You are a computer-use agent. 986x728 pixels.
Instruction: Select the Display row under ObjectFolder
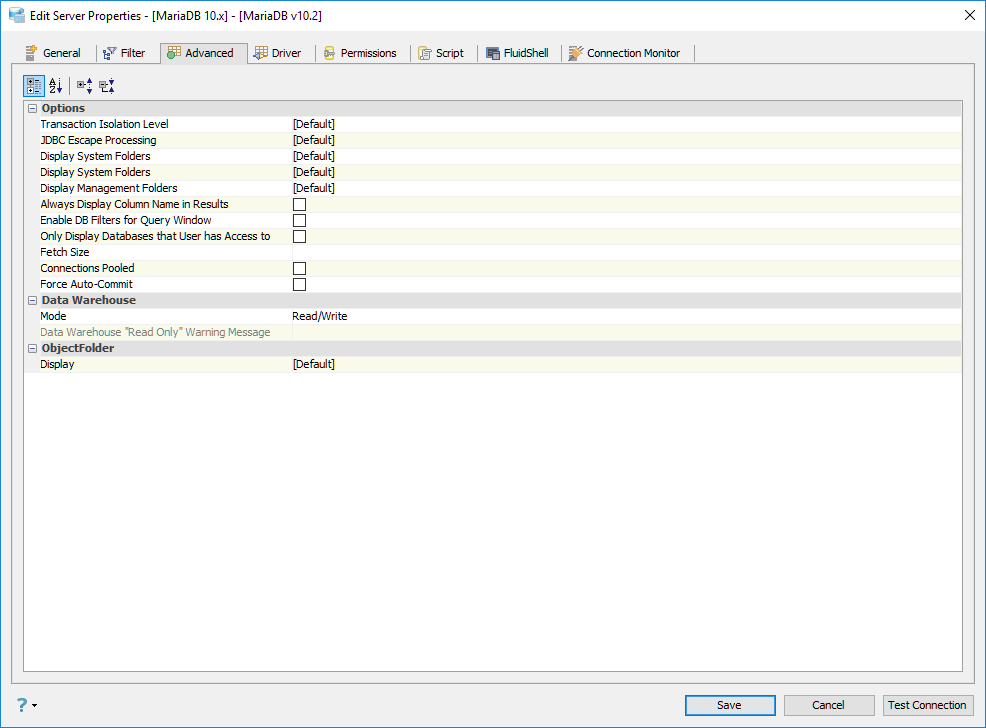(x=493, y=364)
